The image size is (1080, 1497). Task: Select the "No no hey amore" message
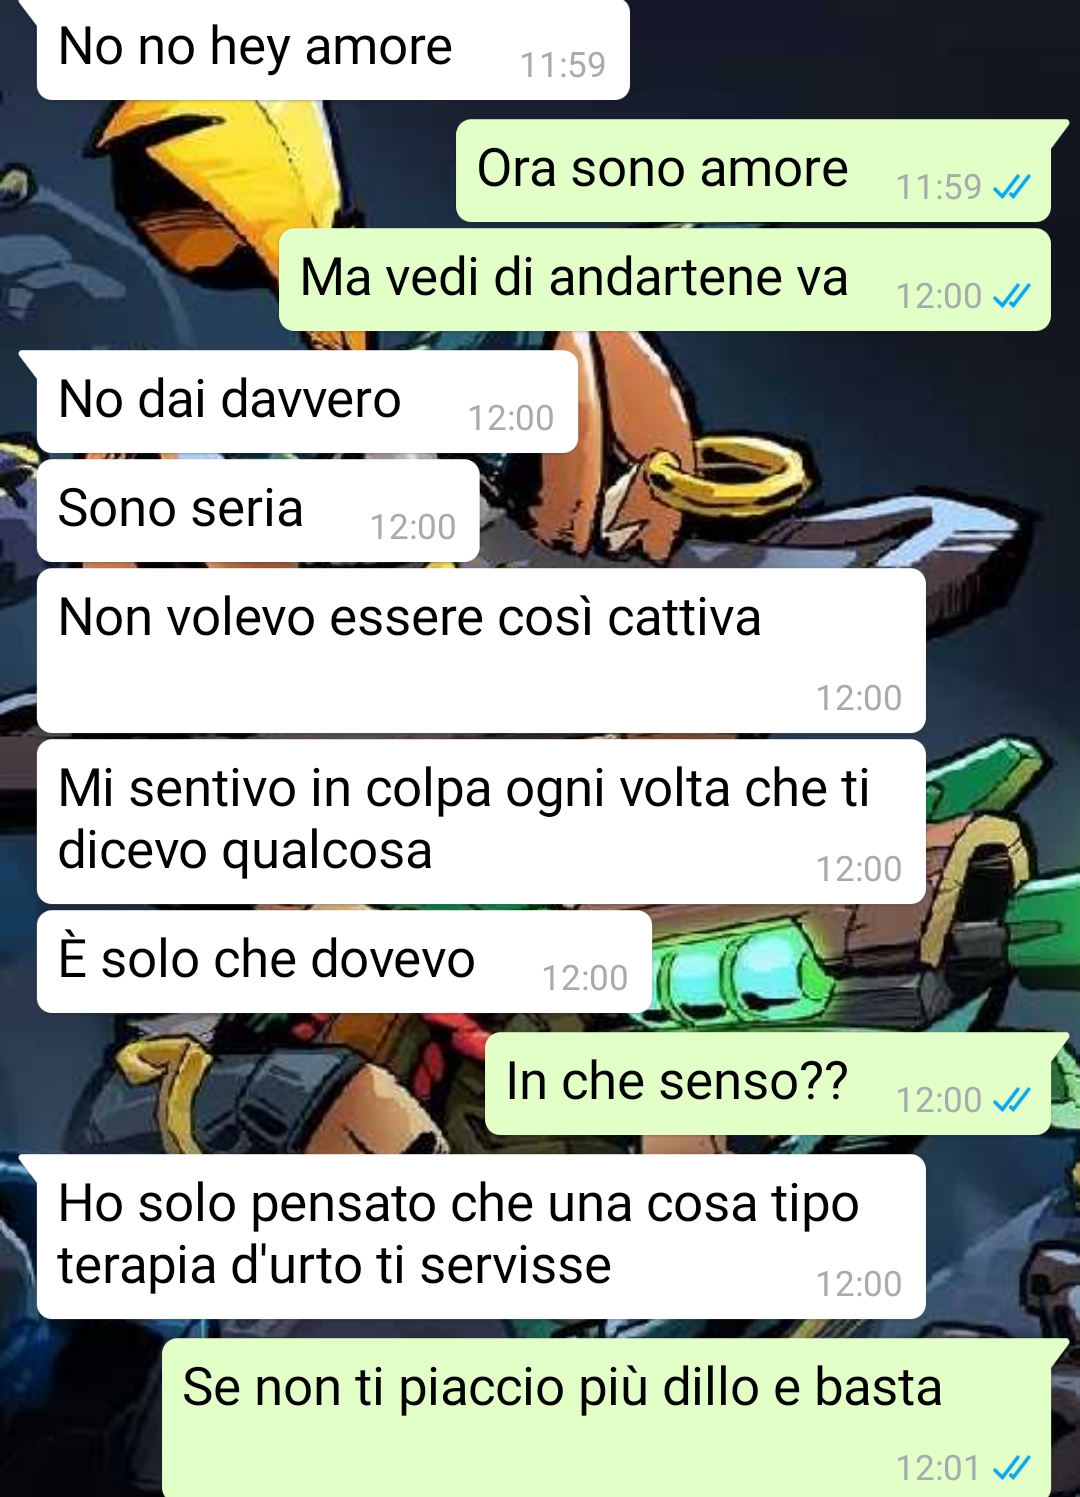[x=333, y=49]
